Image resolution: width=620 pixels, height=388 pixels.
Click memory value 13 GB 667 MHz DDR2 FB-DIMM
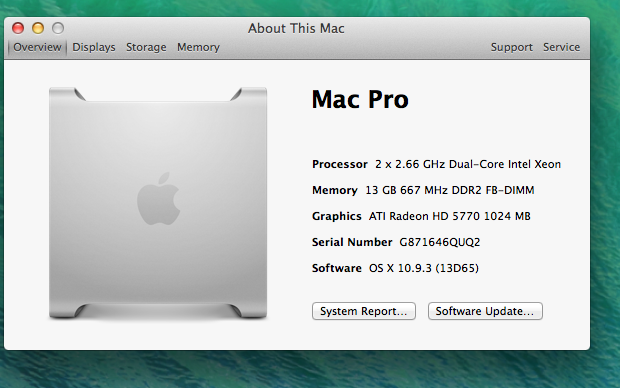tap(450, 190)
